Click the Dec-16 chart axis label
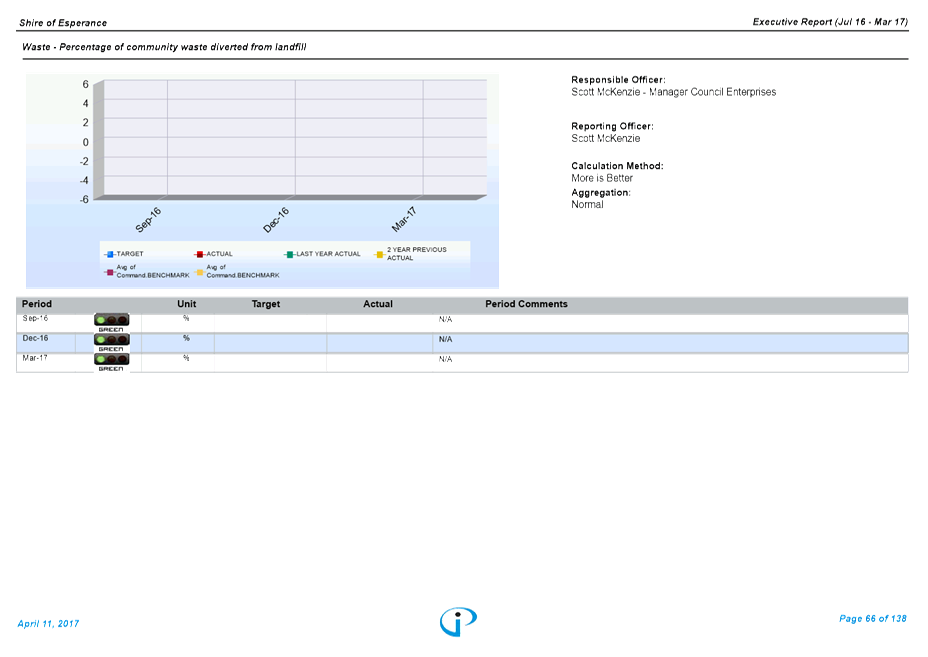Screen dimensions: 928x657 [x=276, y=220]
